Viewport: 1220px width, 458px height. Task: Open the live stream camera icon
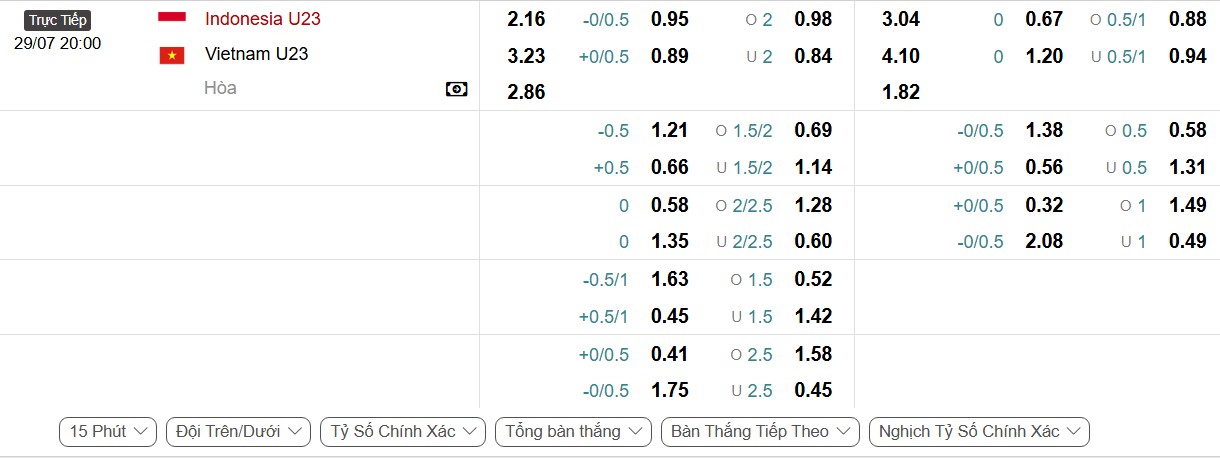[x=456, y=90]
